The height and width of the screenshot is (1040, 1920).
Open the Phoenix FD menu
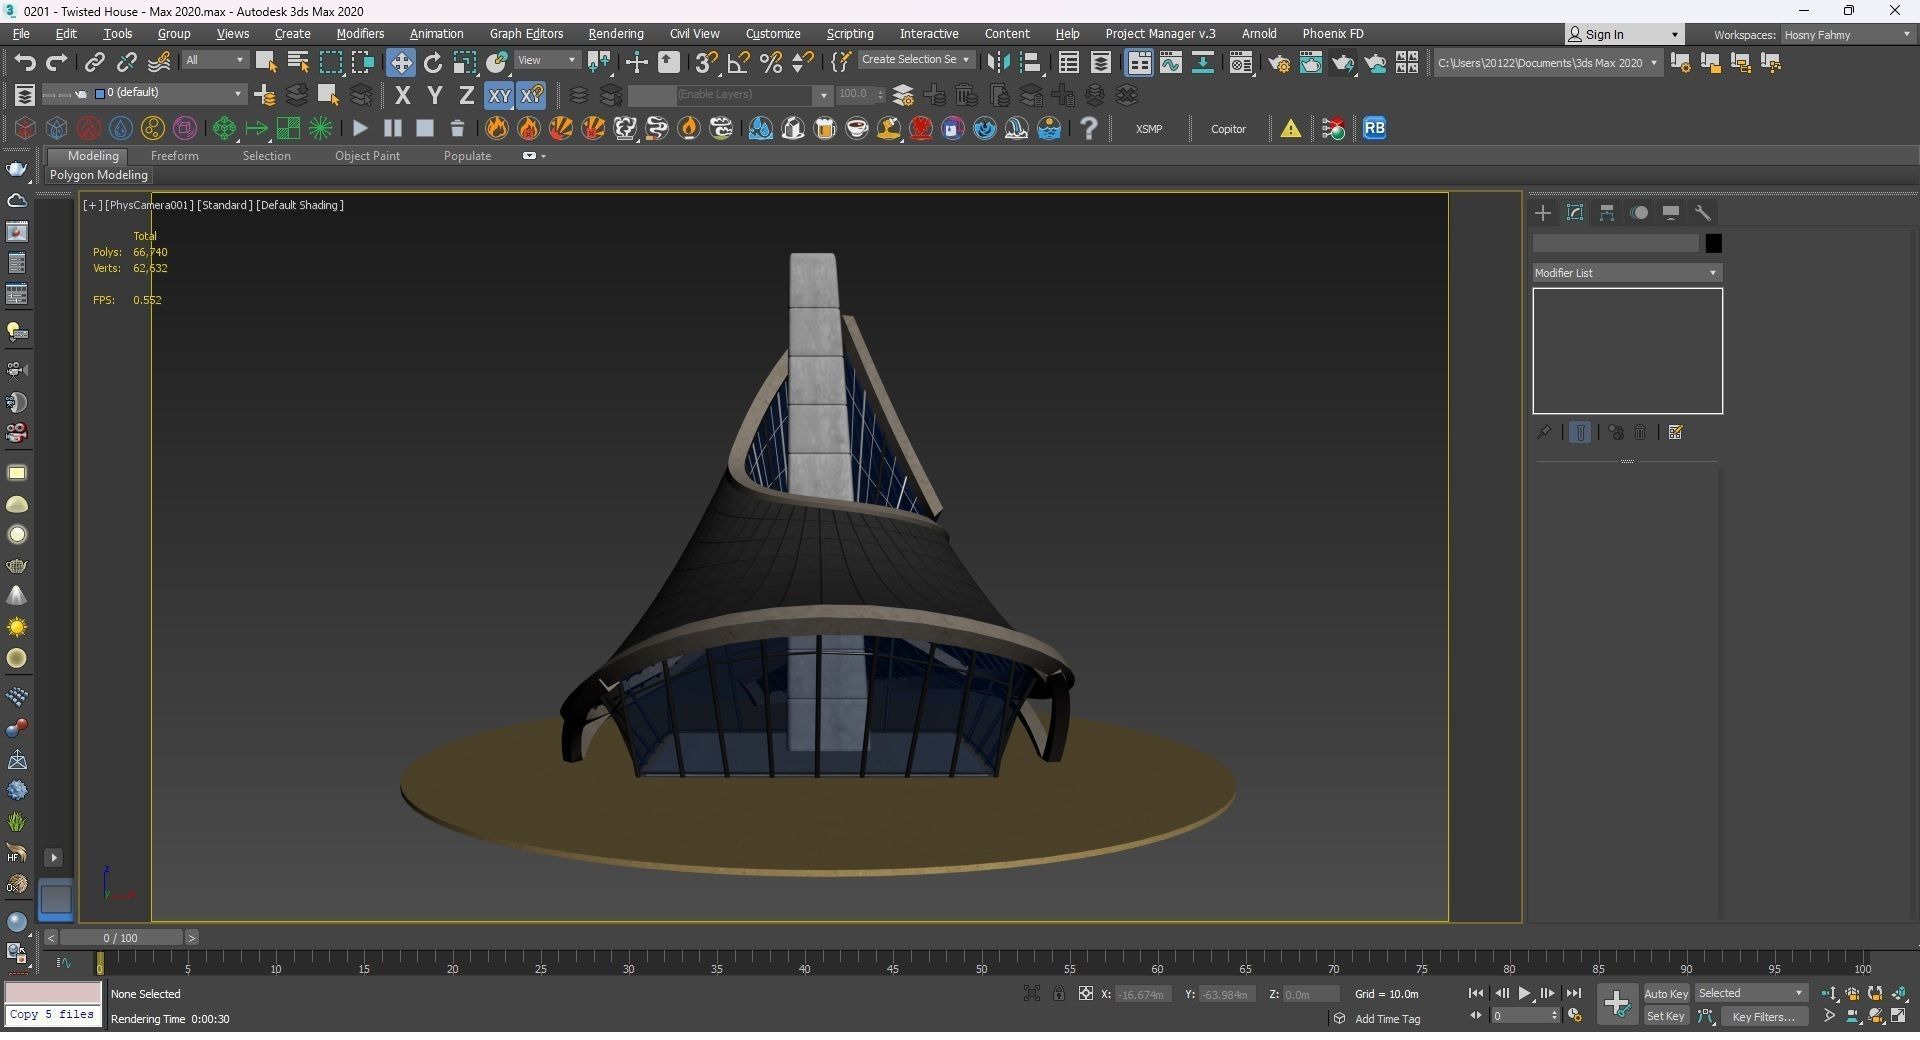1332,34
